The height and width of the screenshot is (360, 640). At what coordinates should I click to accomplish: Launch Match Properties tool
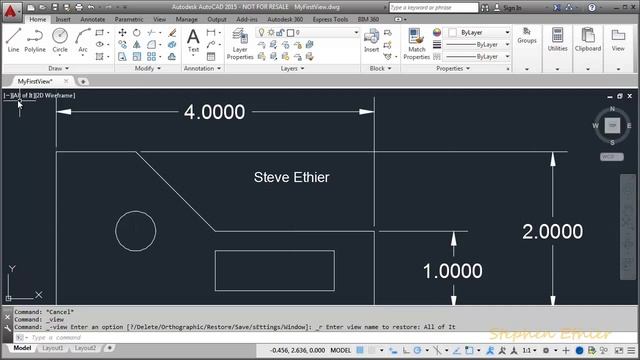pos(416,44)
